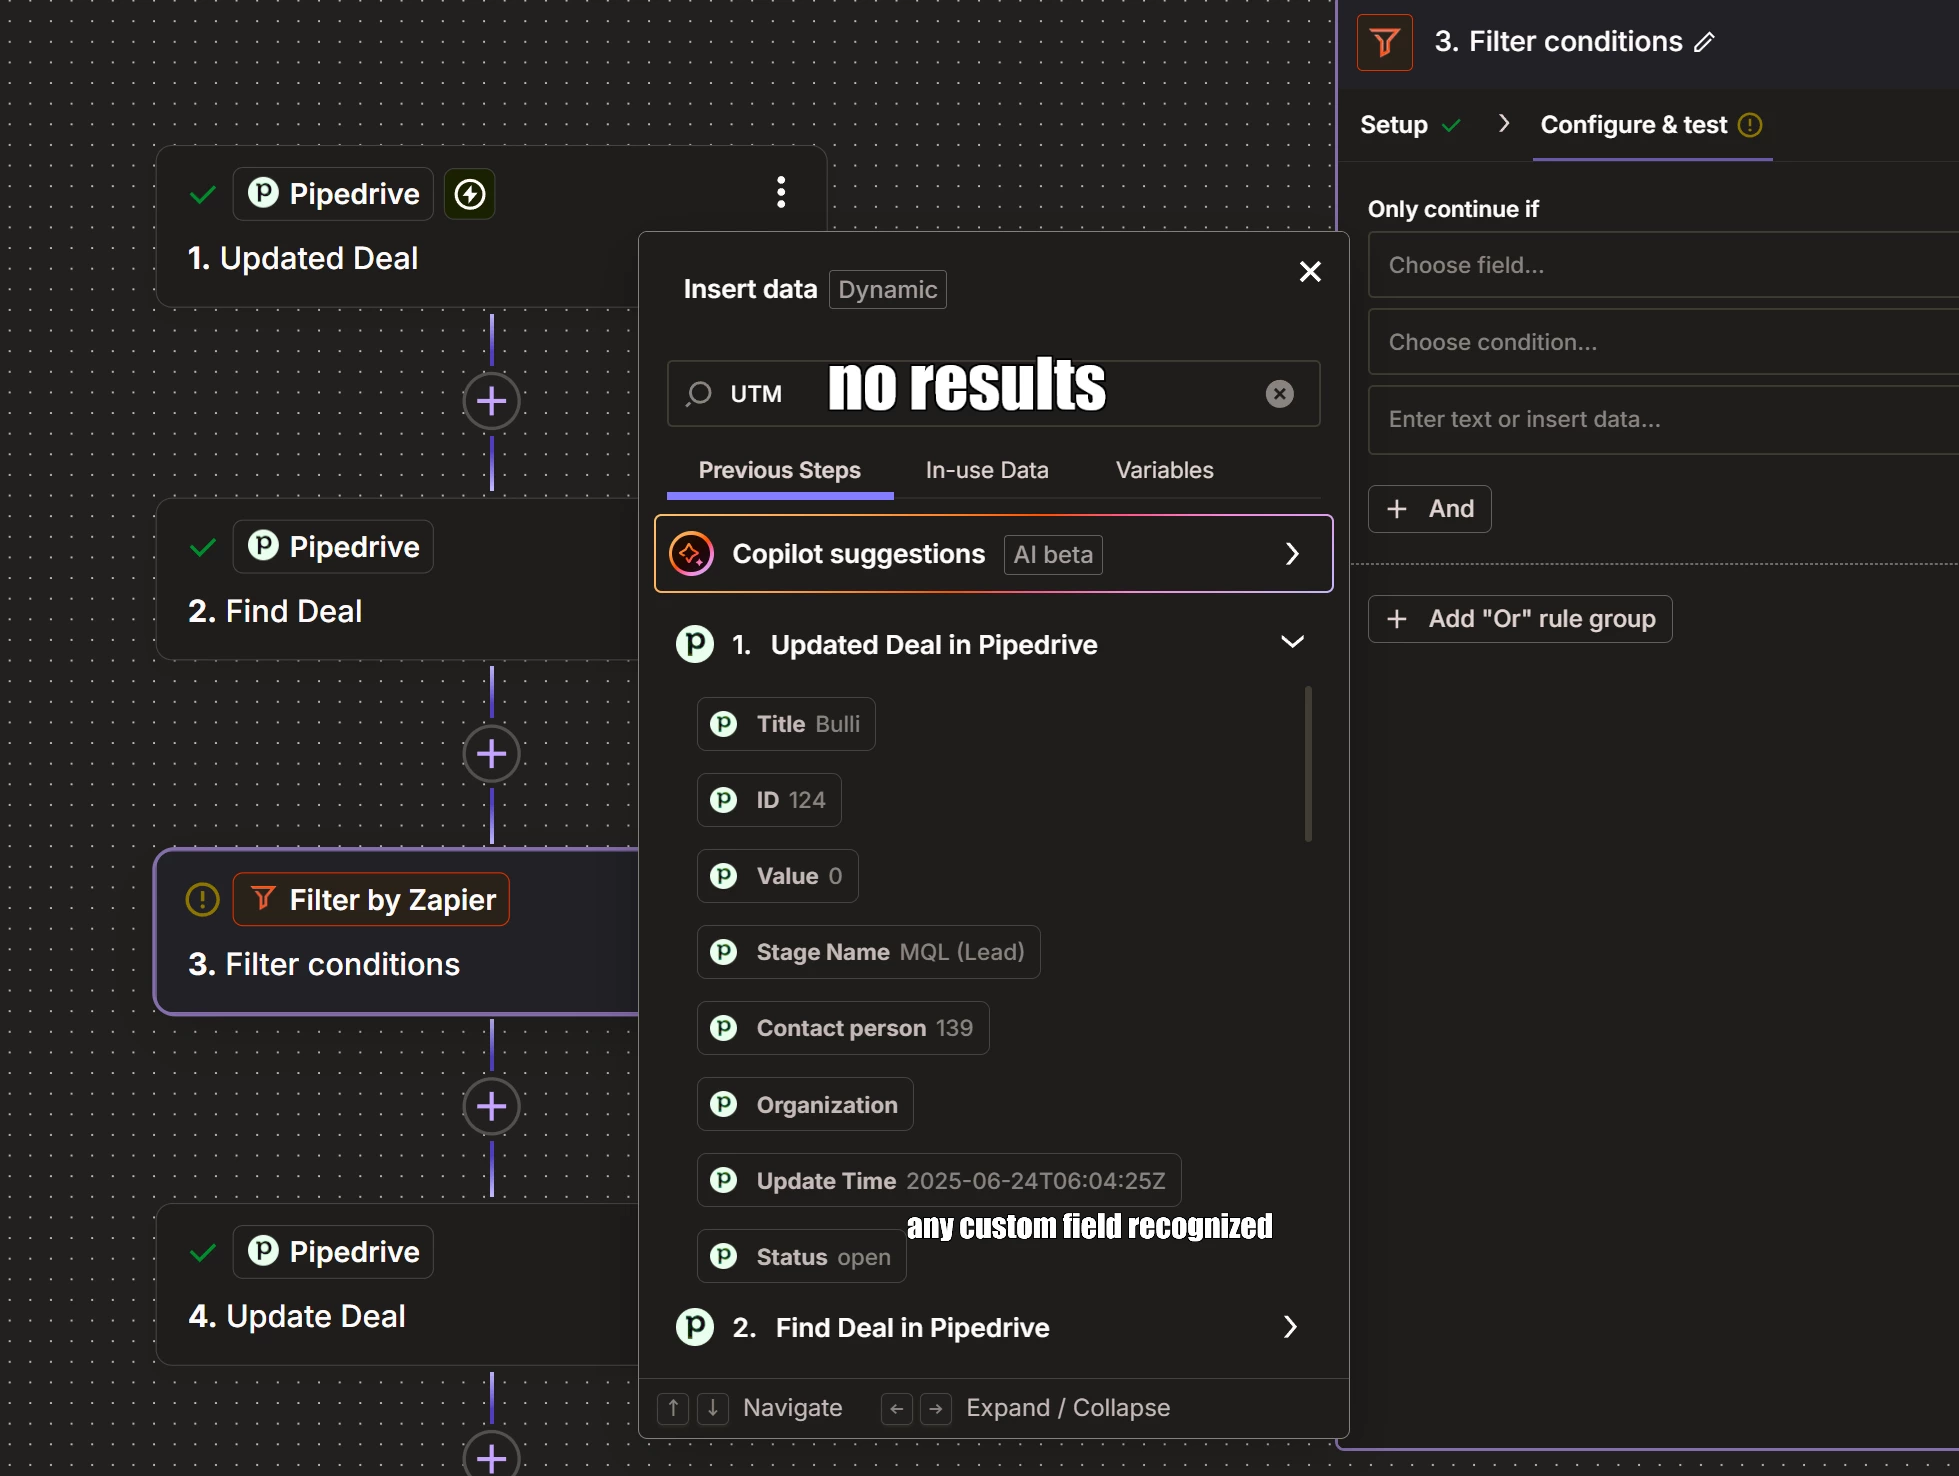Switch to the Variables tab
Viewport: 1959px width, 1476px height.
1164,470
